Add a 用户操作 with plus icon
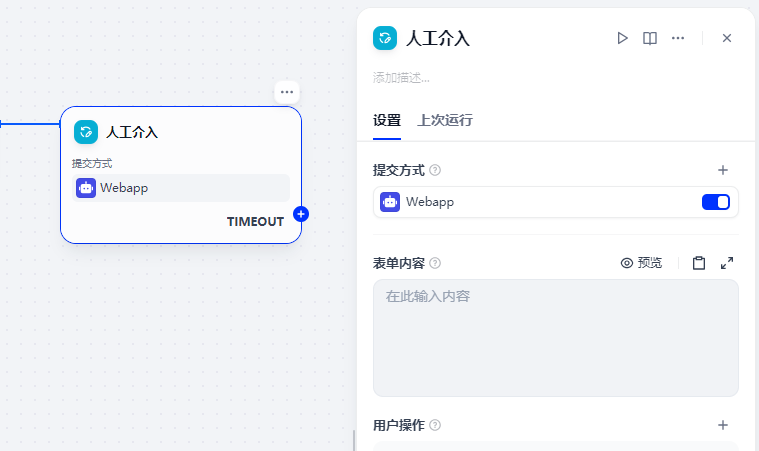 tap(723, 425)
